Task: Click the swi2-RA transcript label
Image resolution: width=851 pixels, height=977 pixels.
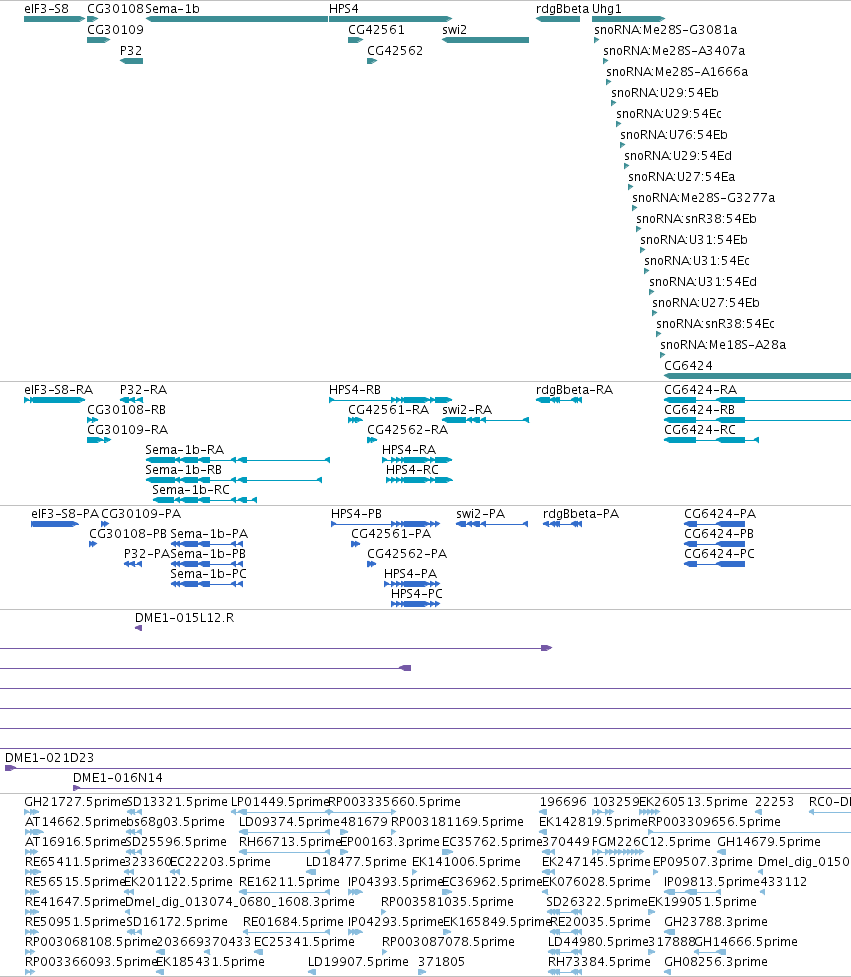Action: point(467,410)
